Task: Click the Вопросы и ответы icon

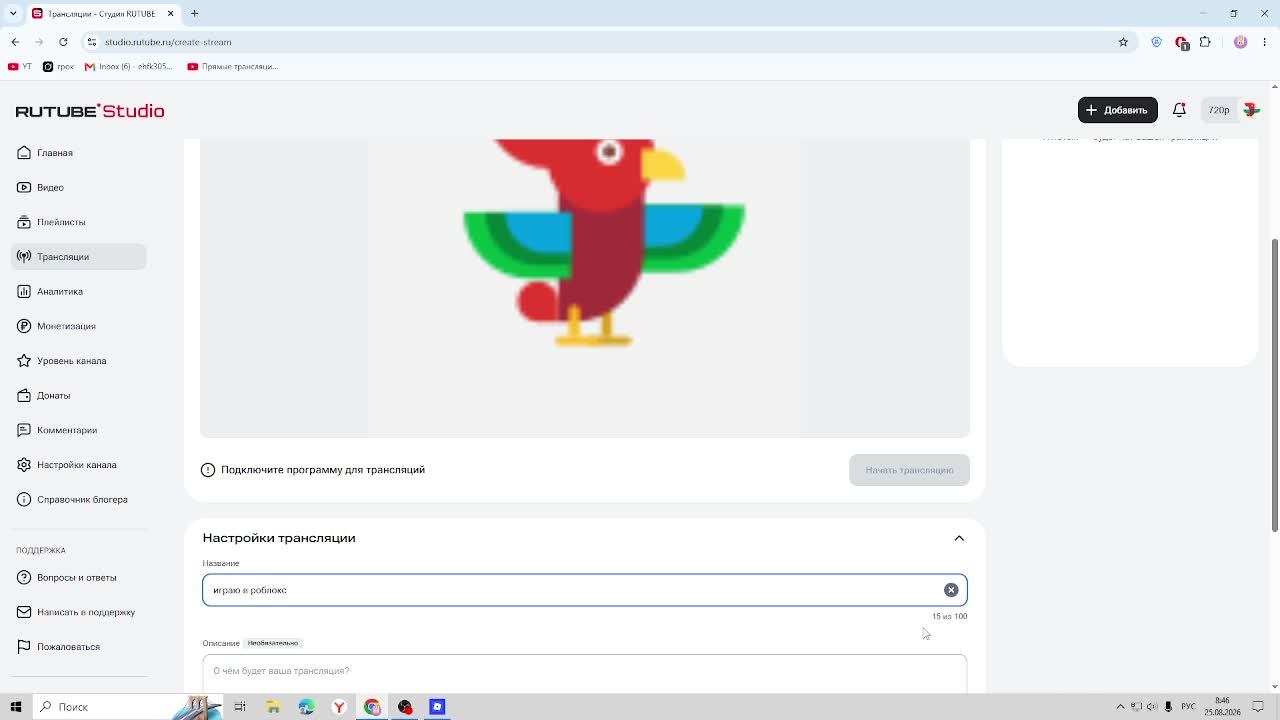Action: tap(24, 577)
